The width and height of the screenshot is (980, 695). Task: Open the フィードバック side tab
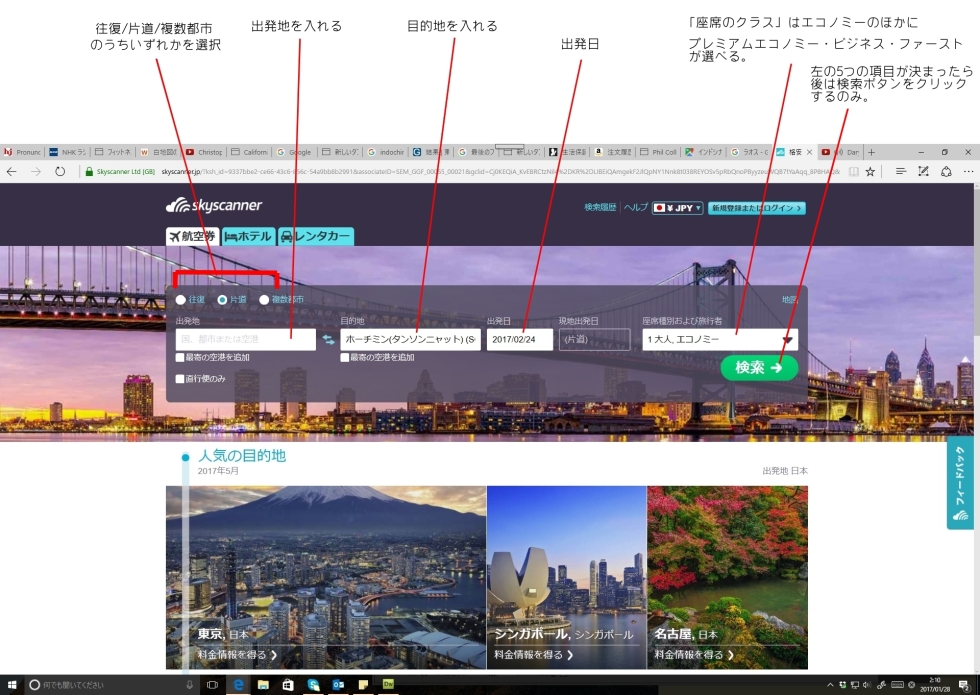(960, 482)
